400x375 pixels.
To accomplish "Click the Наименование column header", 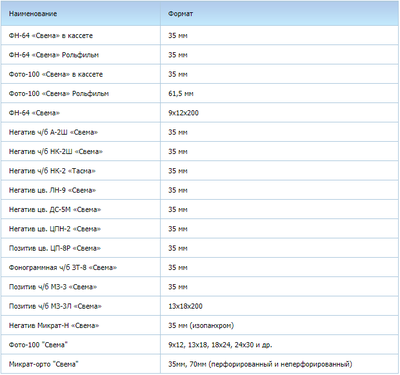I will 33,14.
